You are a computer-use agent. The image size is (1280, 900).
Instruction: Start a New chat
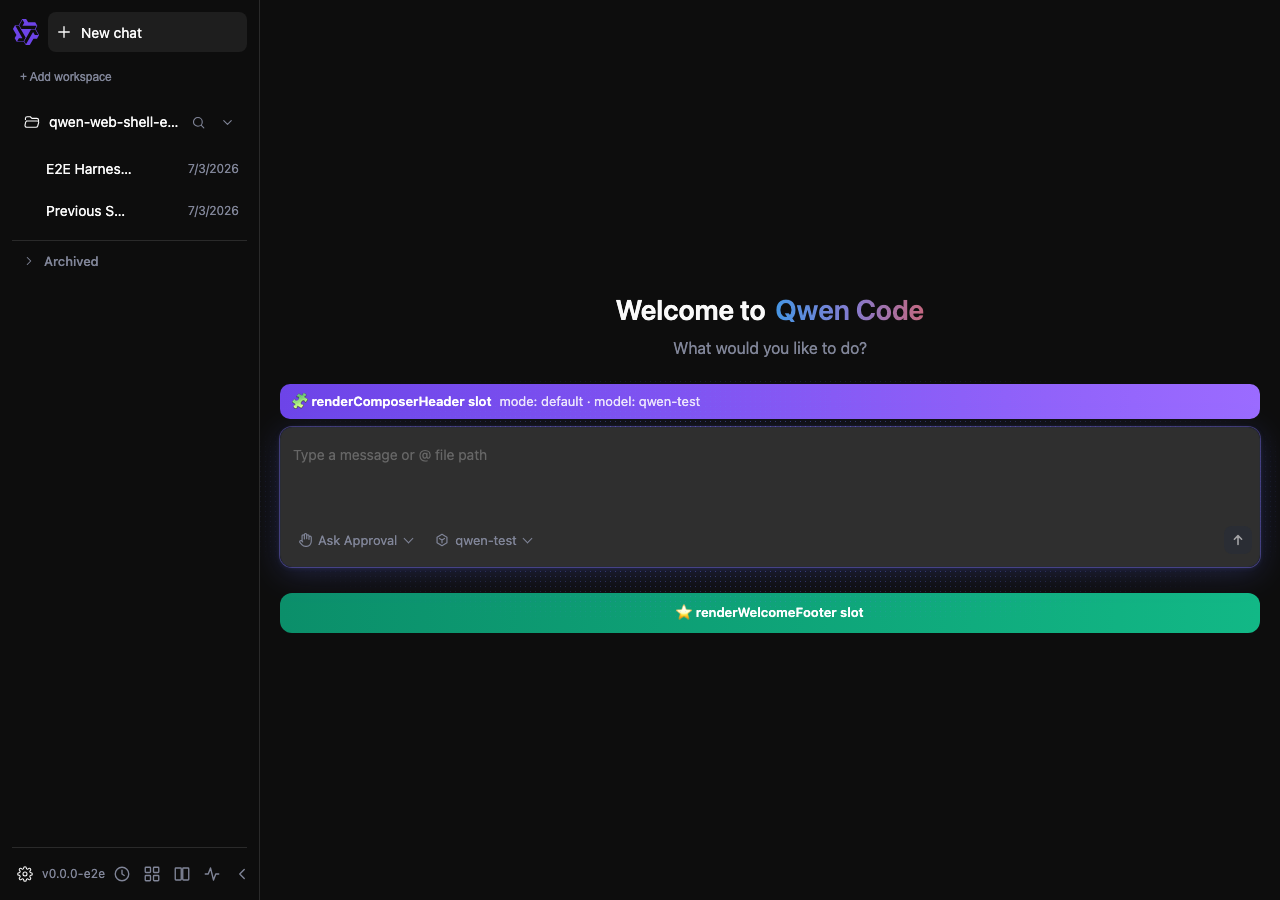point(147,32)
